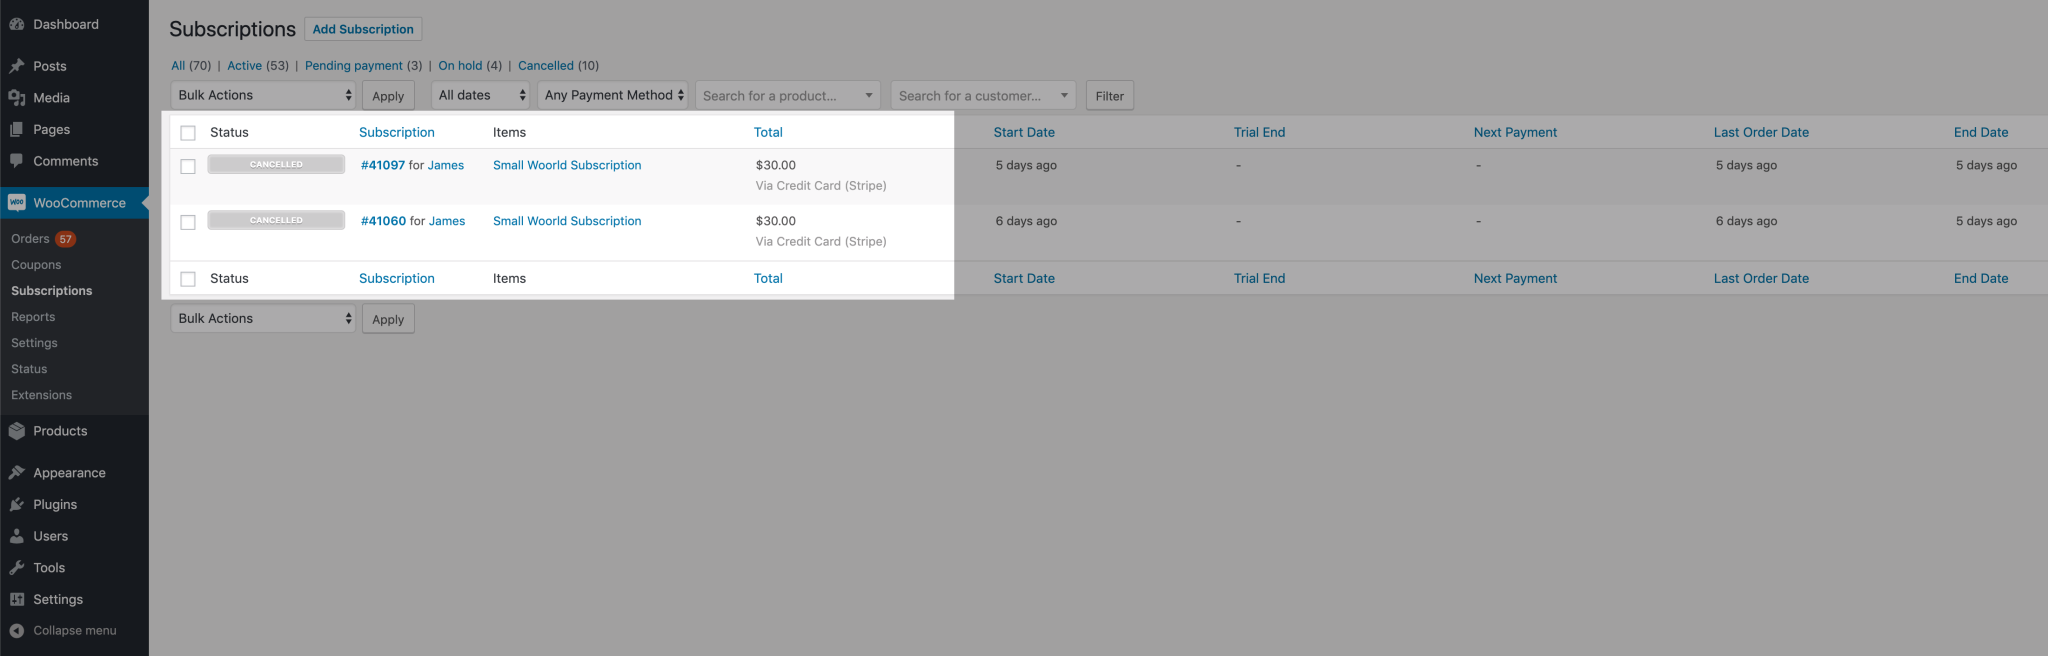The width and height of the screenshot is (2048, 656).
Task: Switch to the Cancelled subscriptions view
Action: pyautogui.click(x=547, y=65)
